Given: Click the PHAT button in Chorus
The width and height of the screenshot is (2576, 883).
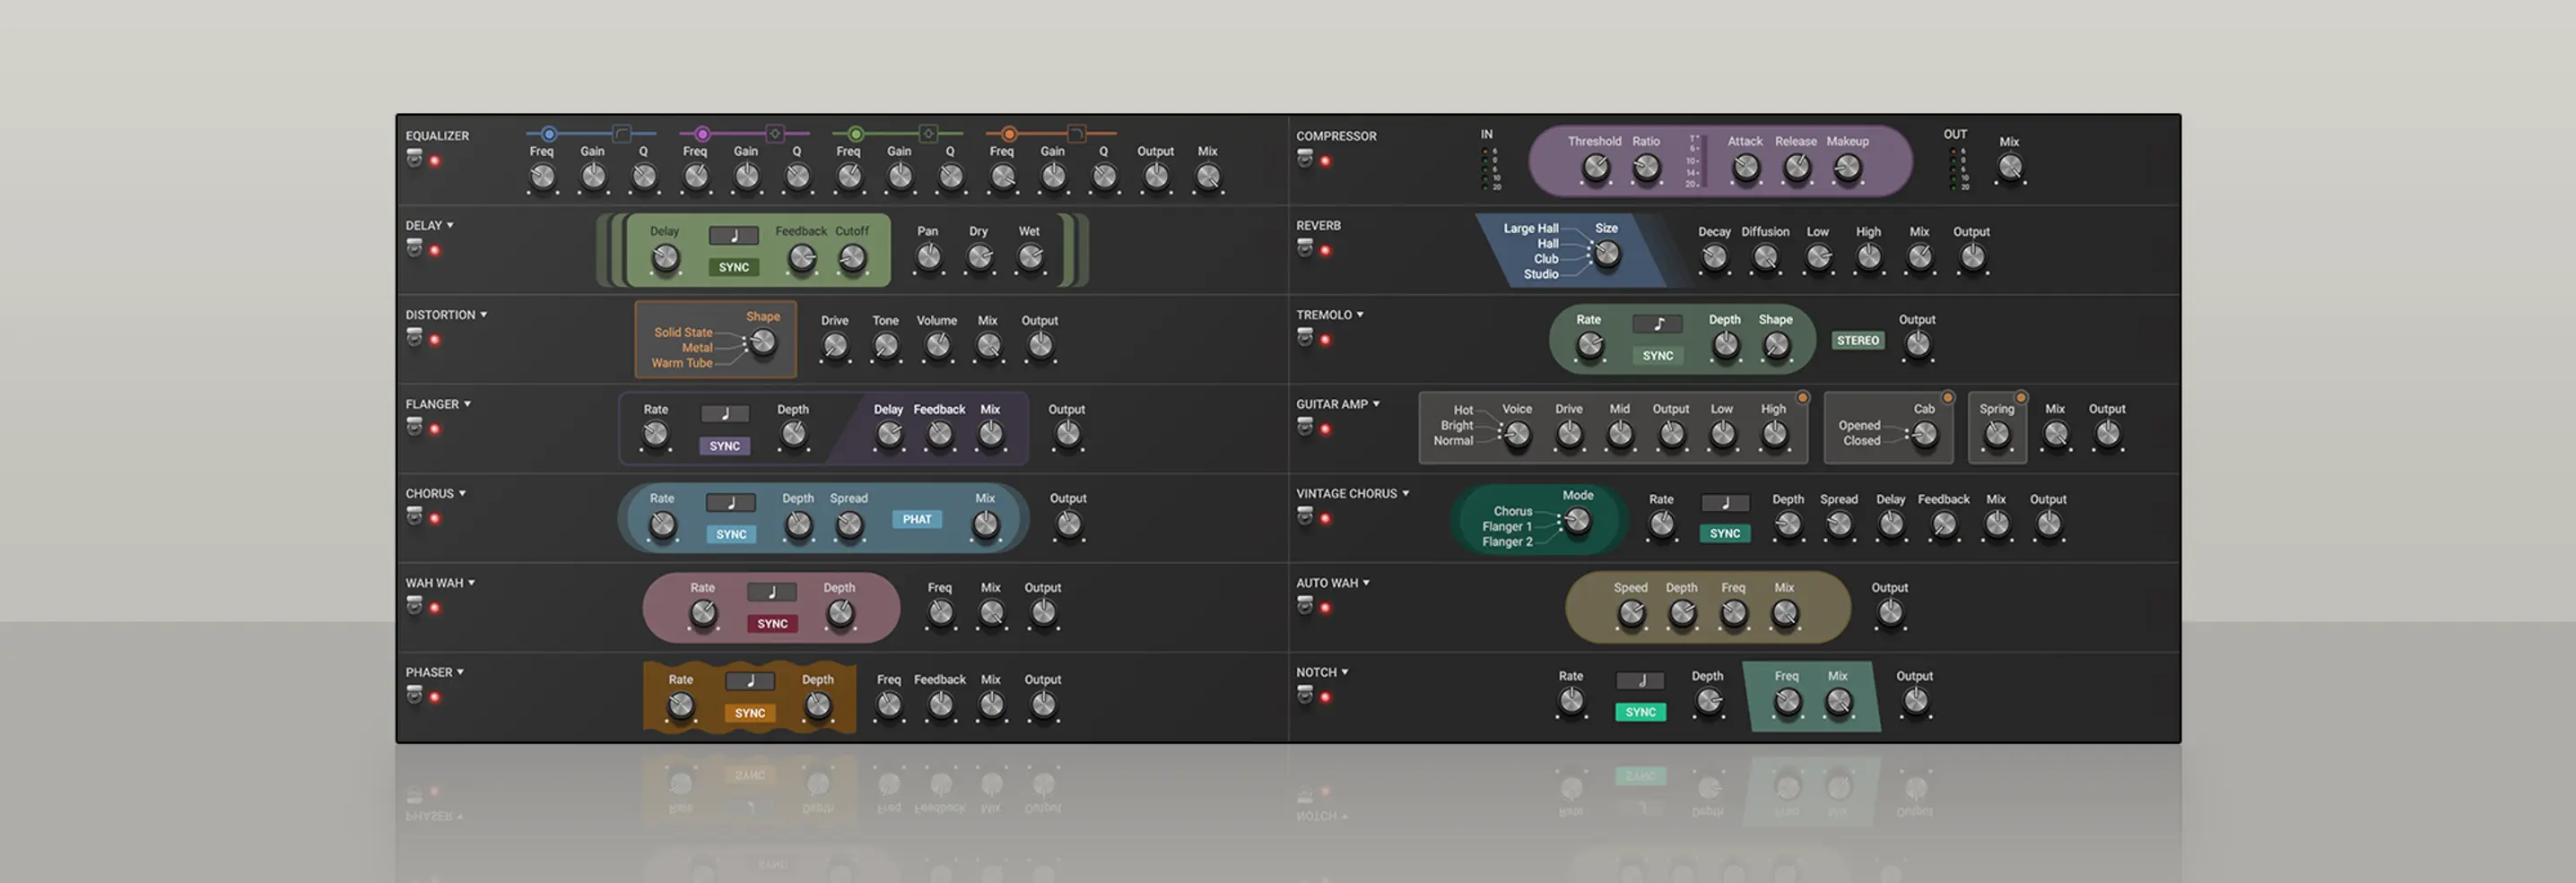Looking at the screenshot, I should 916,519.
